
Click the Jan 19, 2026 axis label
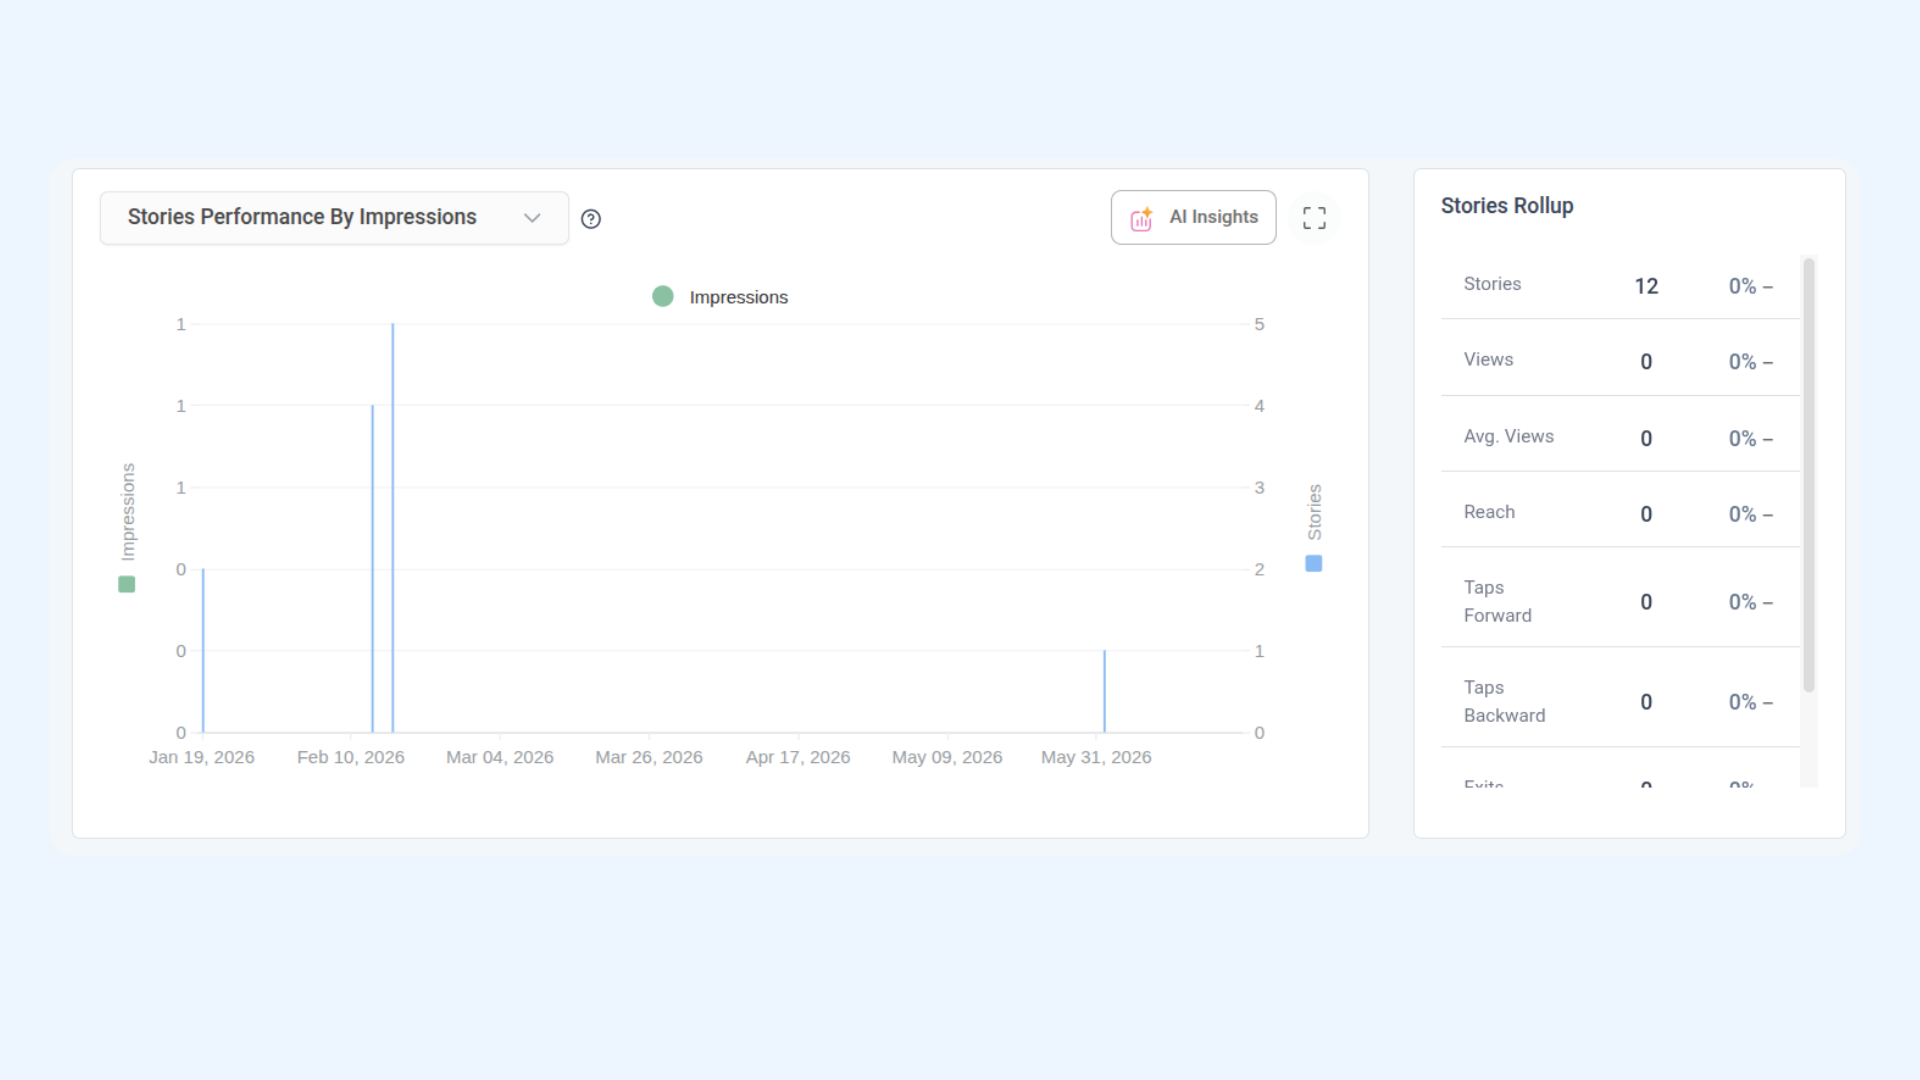pos(202,757)
